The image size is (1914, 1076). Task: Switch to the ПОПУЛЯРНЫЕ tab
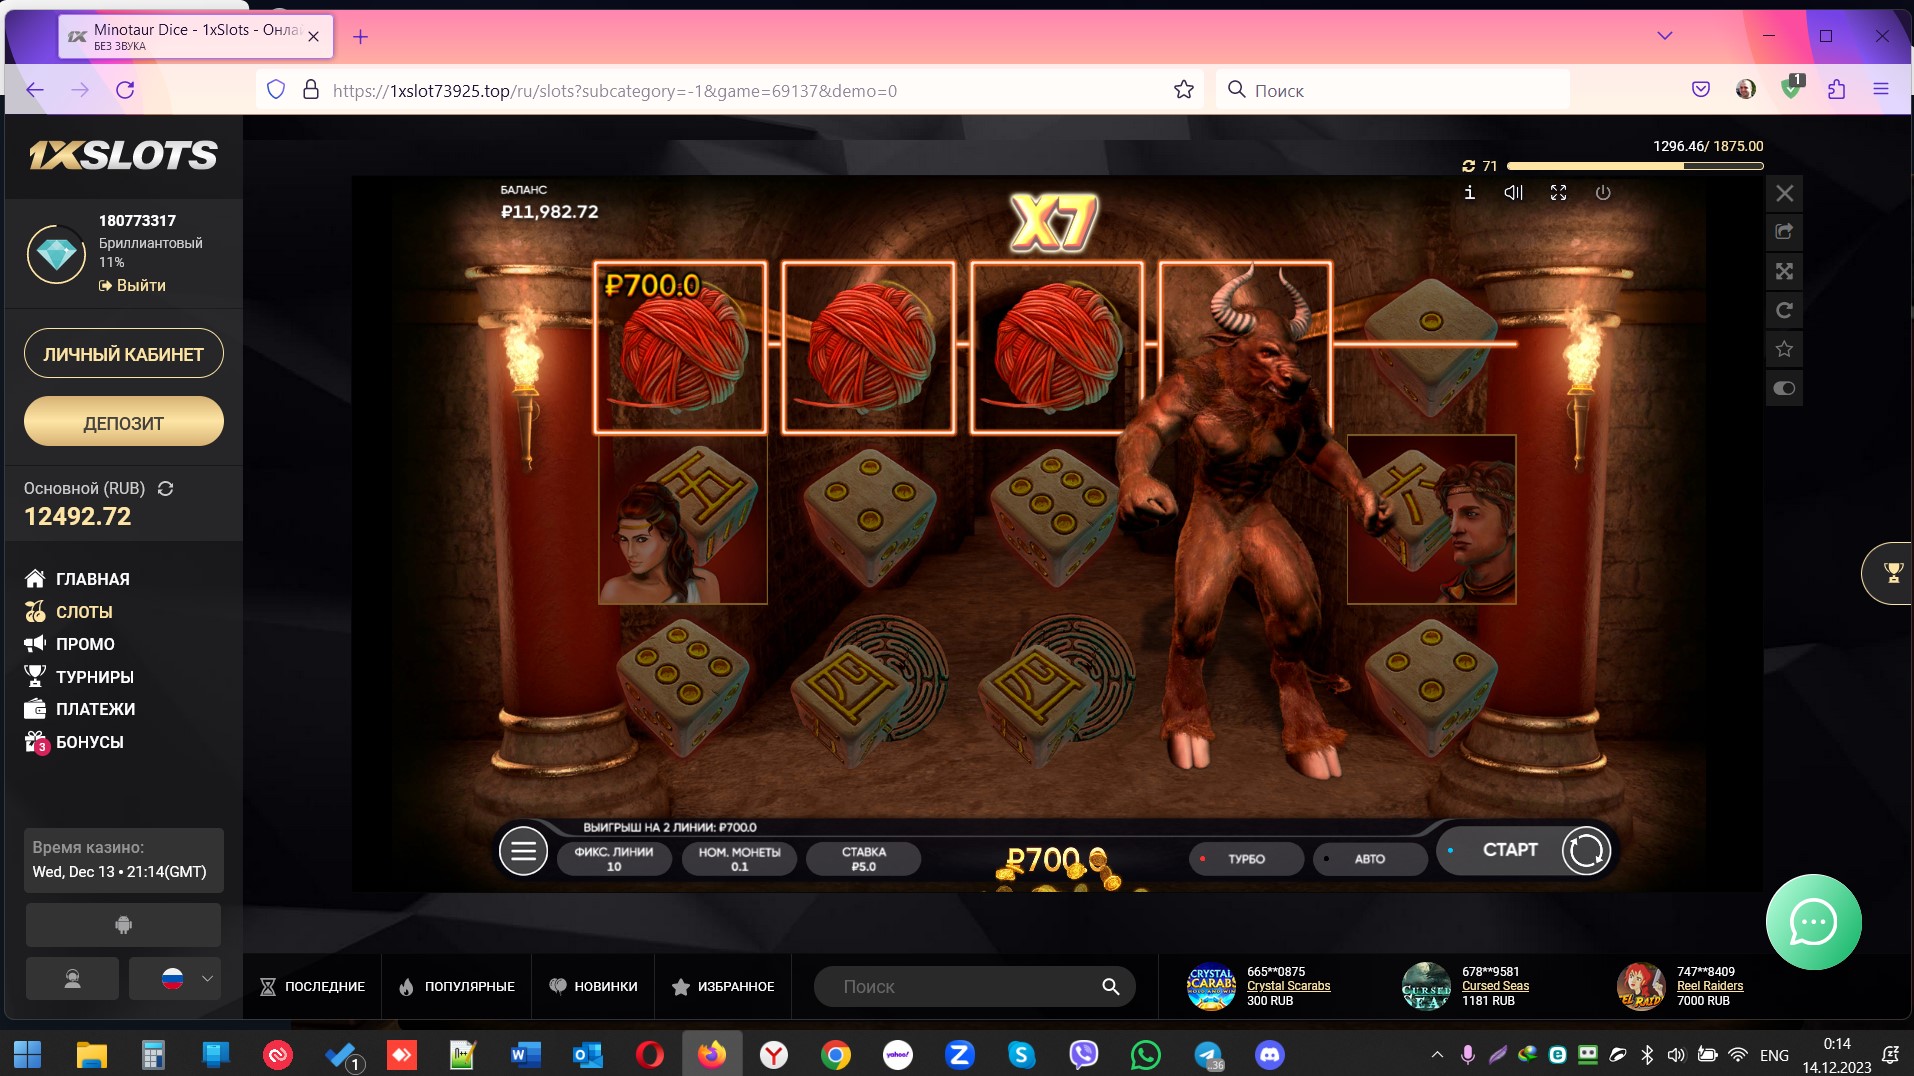457,987
